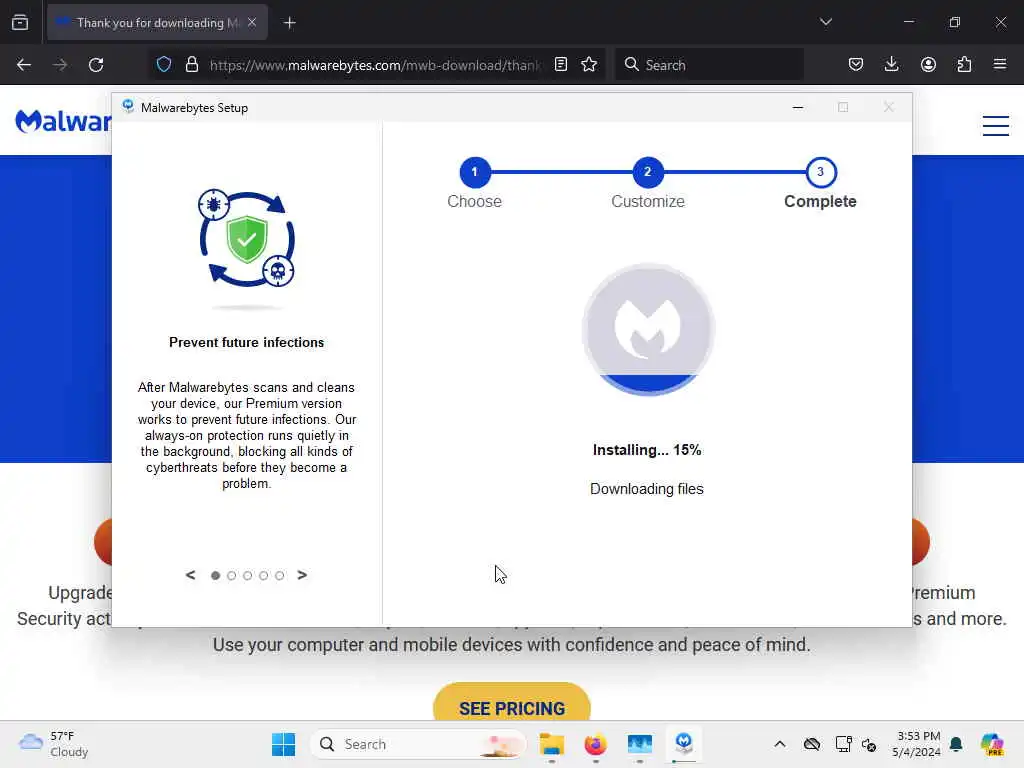This screenshot has height=768, width=1024.
Task: Open the Windows Start menu
Action: (283, 744)
